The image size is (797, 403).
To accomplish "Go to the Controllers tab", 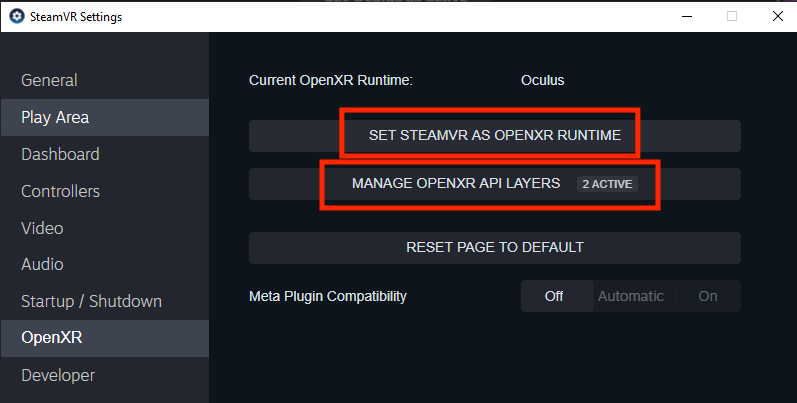I will pyautogui.click(x=104, y=191).
